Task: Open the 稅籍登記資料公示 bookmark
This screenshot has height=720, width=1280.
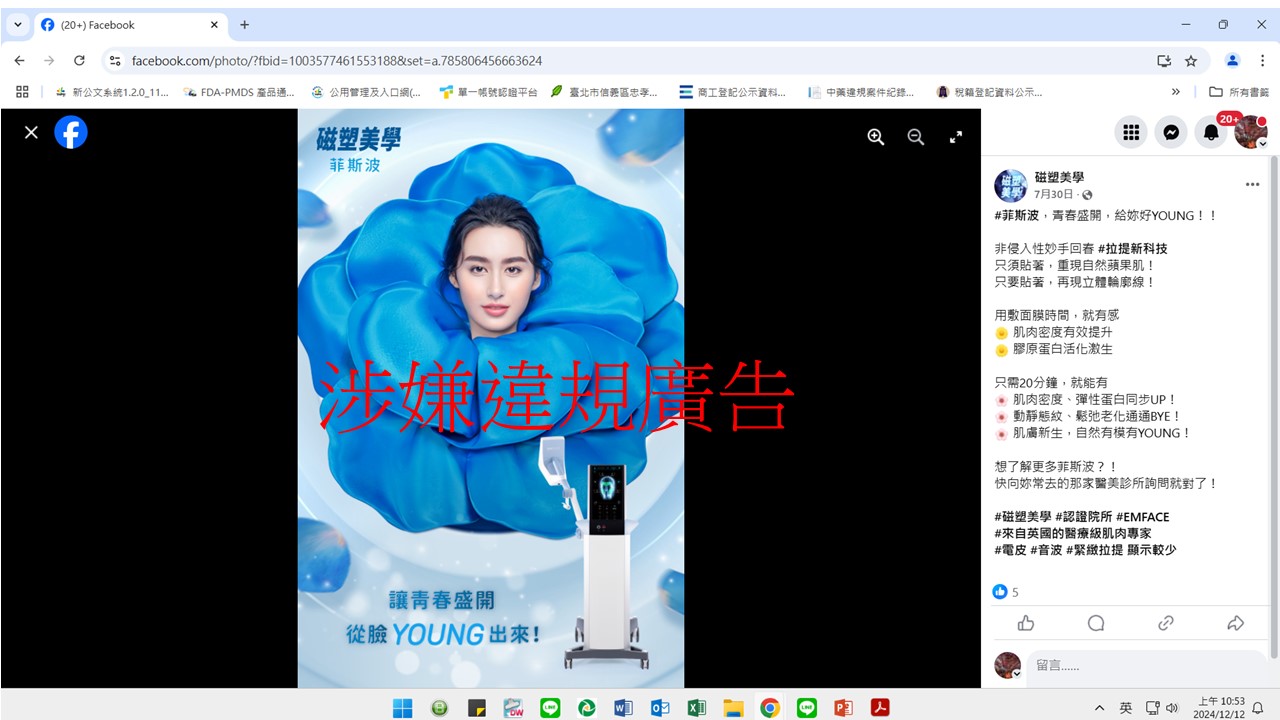Action: pos(990,92)
